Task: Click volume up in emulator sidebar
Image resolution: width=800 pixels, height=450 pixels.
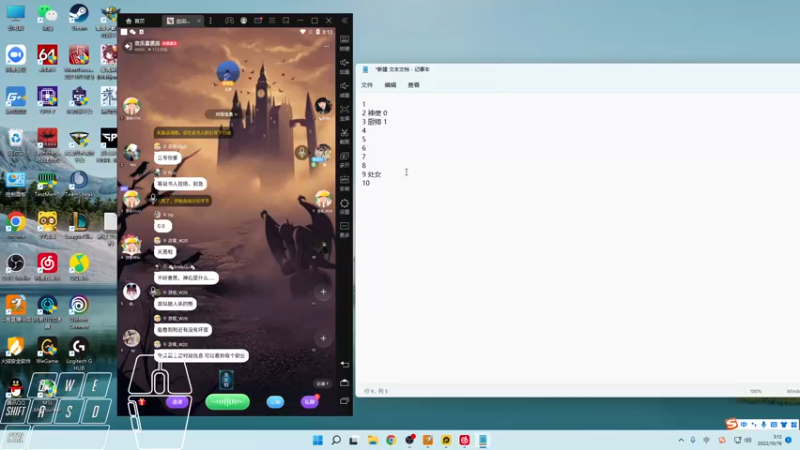Action: pyautogui.click(x=344, y=65)
